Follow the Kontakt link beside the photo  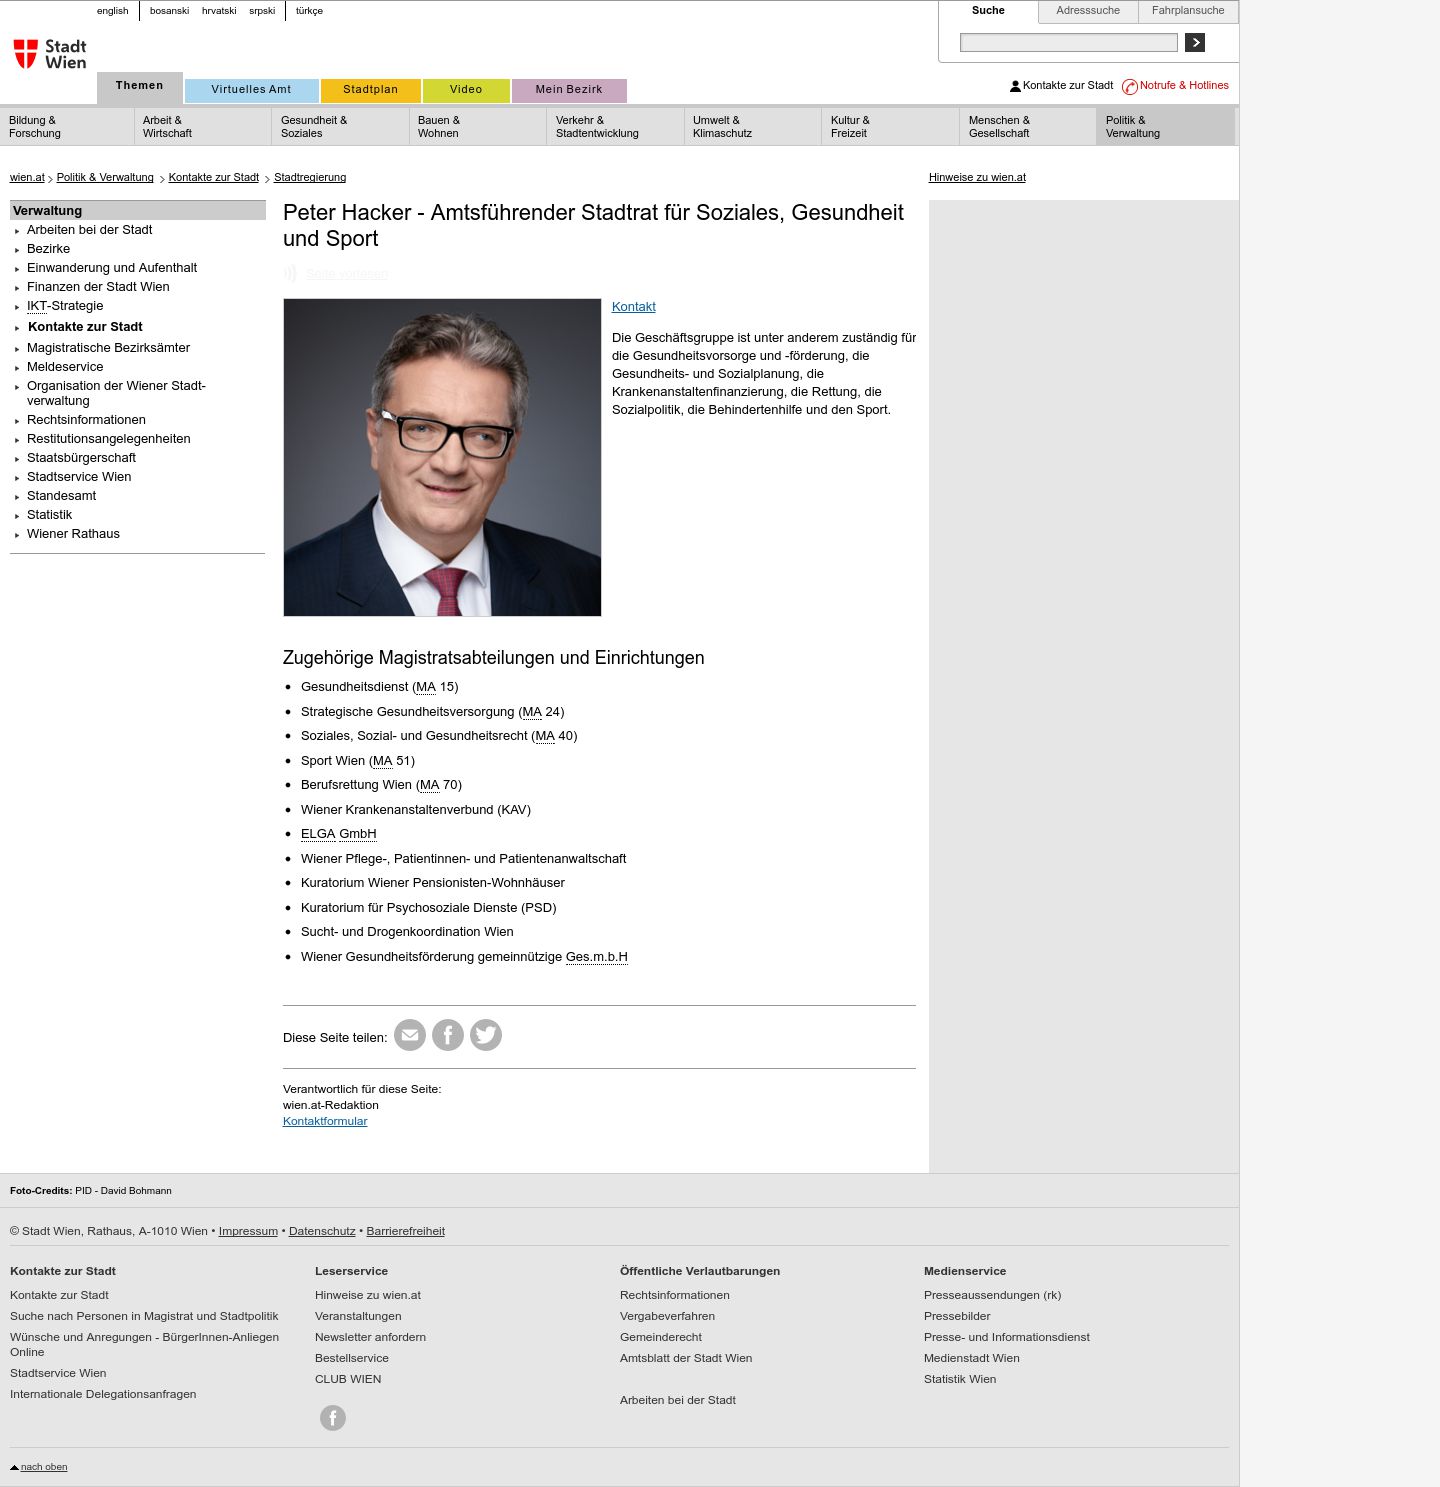[x=634, y=307]
